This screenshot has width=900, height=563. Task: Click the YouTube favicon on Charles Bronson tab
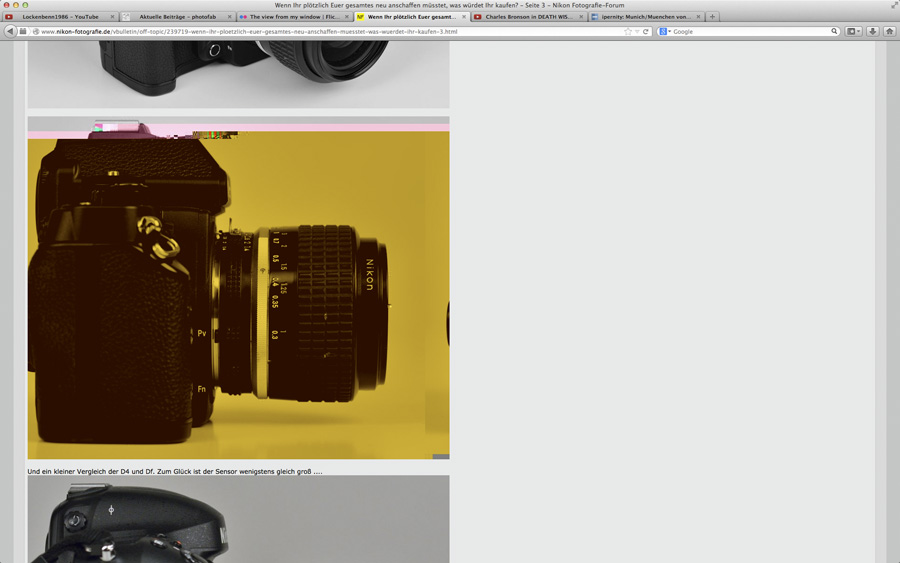[x=478, y=17]
